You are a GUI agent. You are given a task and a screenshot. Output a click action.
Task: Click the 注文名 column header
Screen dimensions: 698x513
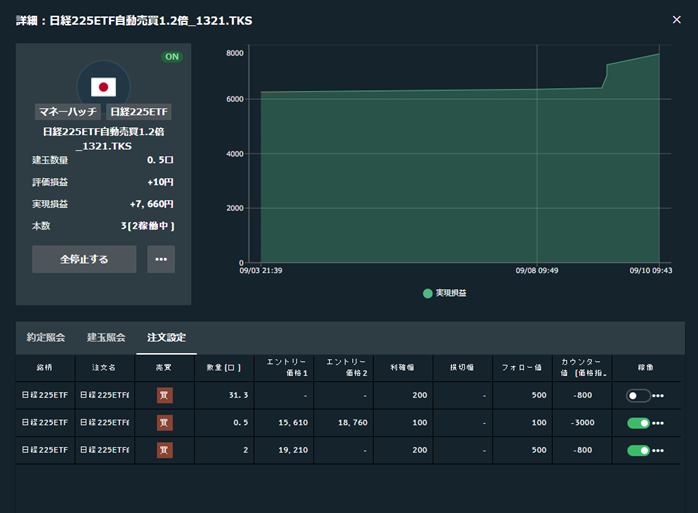click(x=104, y=367)
